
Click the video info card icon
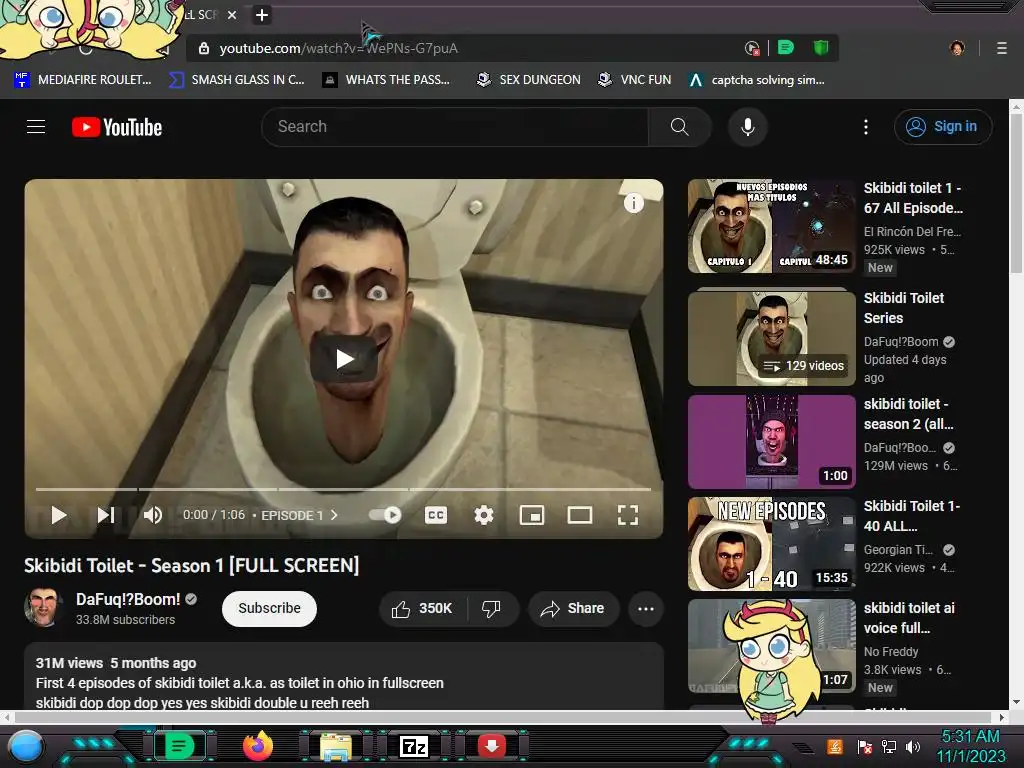[x=633, y=203]
